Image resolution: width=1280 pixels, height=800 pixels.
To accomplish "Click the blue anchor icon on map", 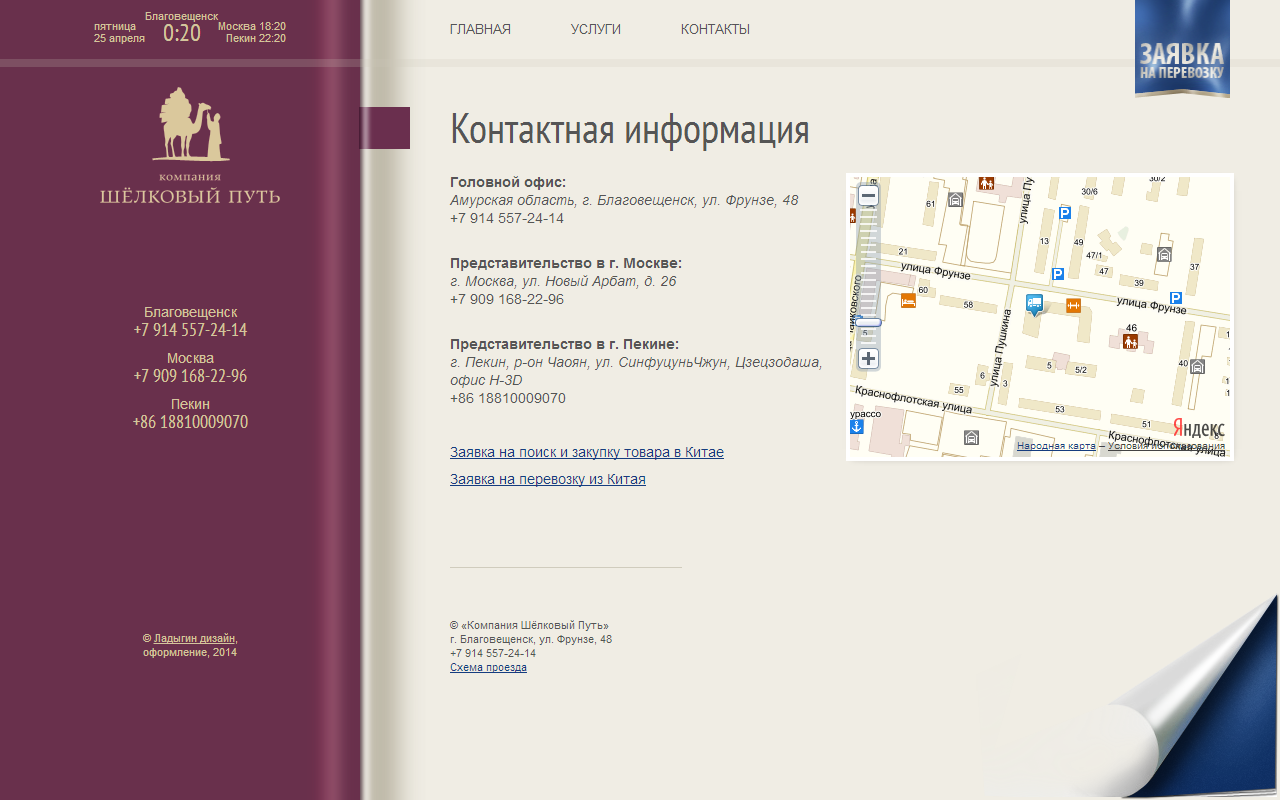I will (x=856, y=427).
